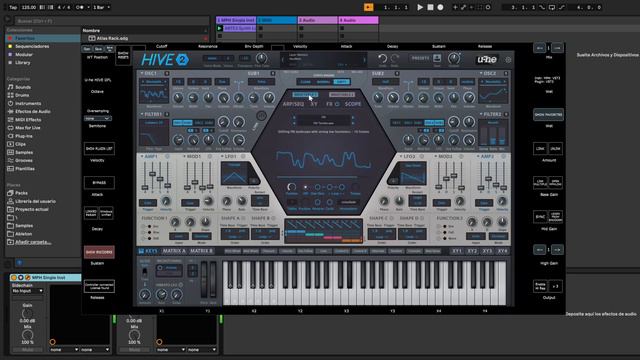Image resolution: width=640 pixels, height=360 pixels.
Task: Click the u-he logo
Action: click(x=487, y=60)
